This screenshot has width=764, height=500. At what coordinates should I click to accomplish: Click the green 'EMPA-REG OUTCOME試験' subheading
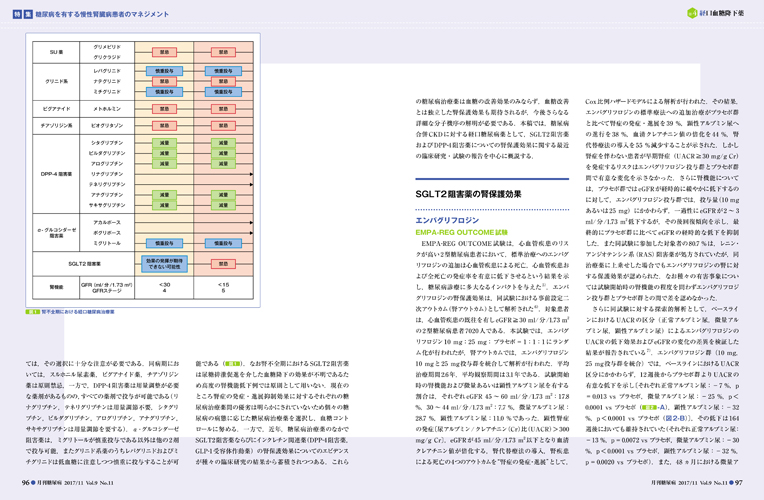[x=461, y=232]
